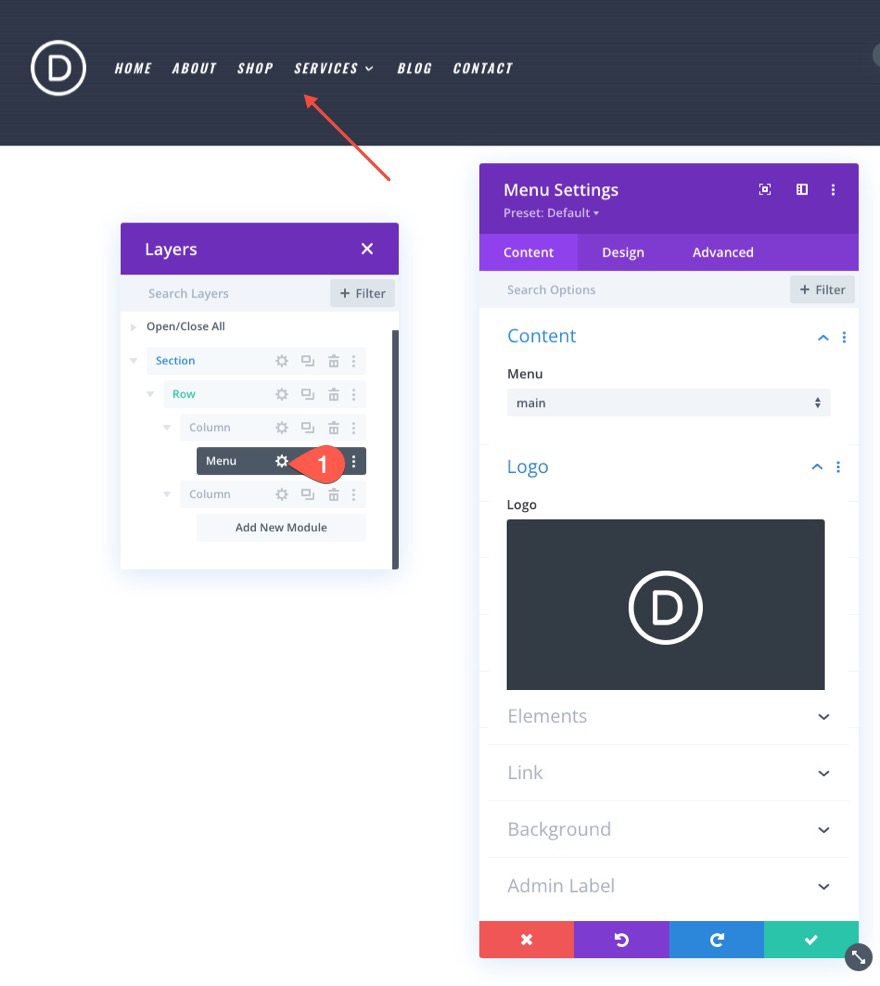Viewport: 880px width, 986px height.
Task: Open the Content section's three-dot options icon
Action: click(x=844, y=337)
